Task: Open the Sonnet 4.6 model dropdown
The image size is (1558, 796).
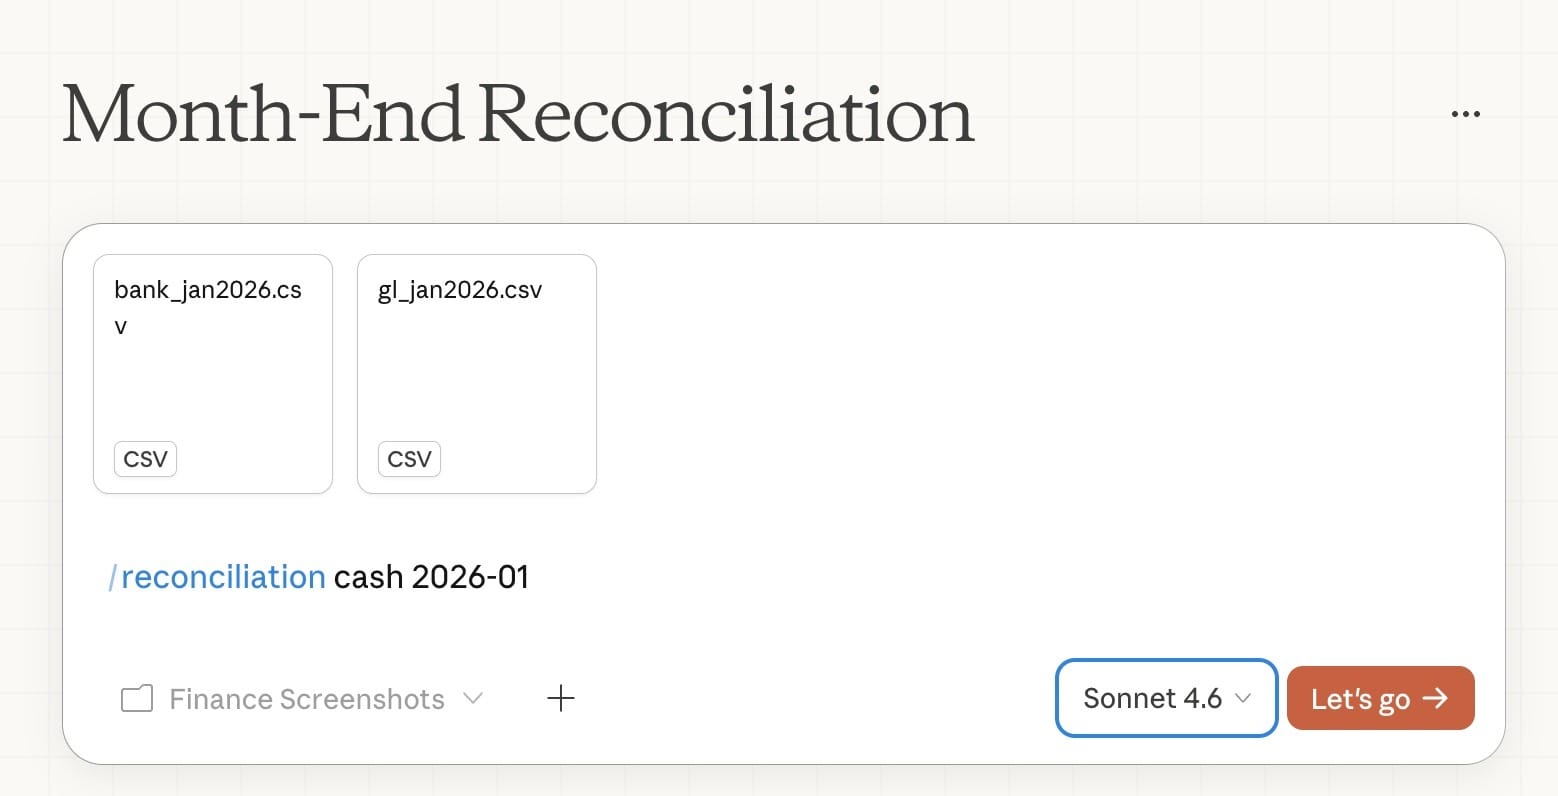Action: (1165, 698)
